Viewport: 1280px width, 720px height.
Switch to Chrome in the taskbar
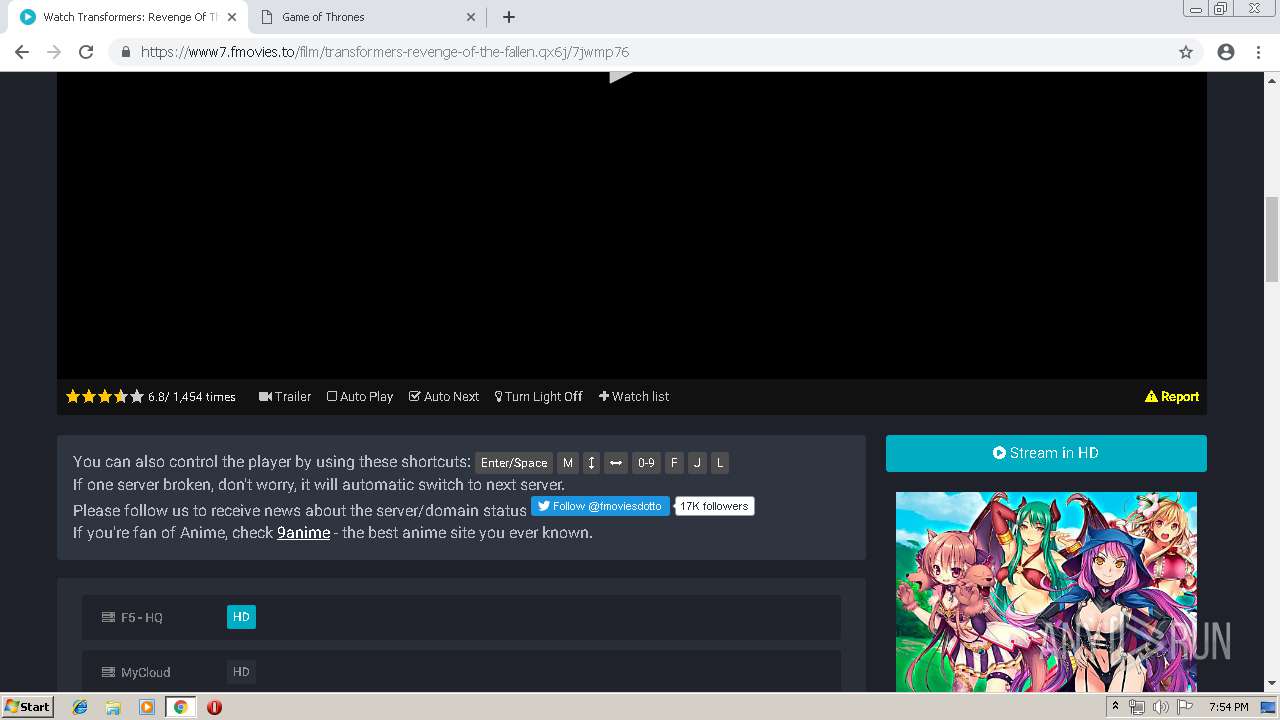coord(180,707)
